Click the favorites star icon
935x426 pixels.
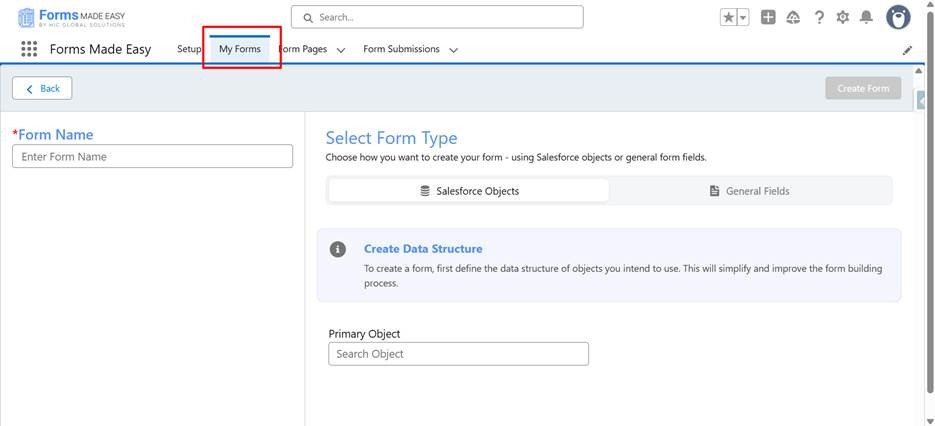coord(728,17)
